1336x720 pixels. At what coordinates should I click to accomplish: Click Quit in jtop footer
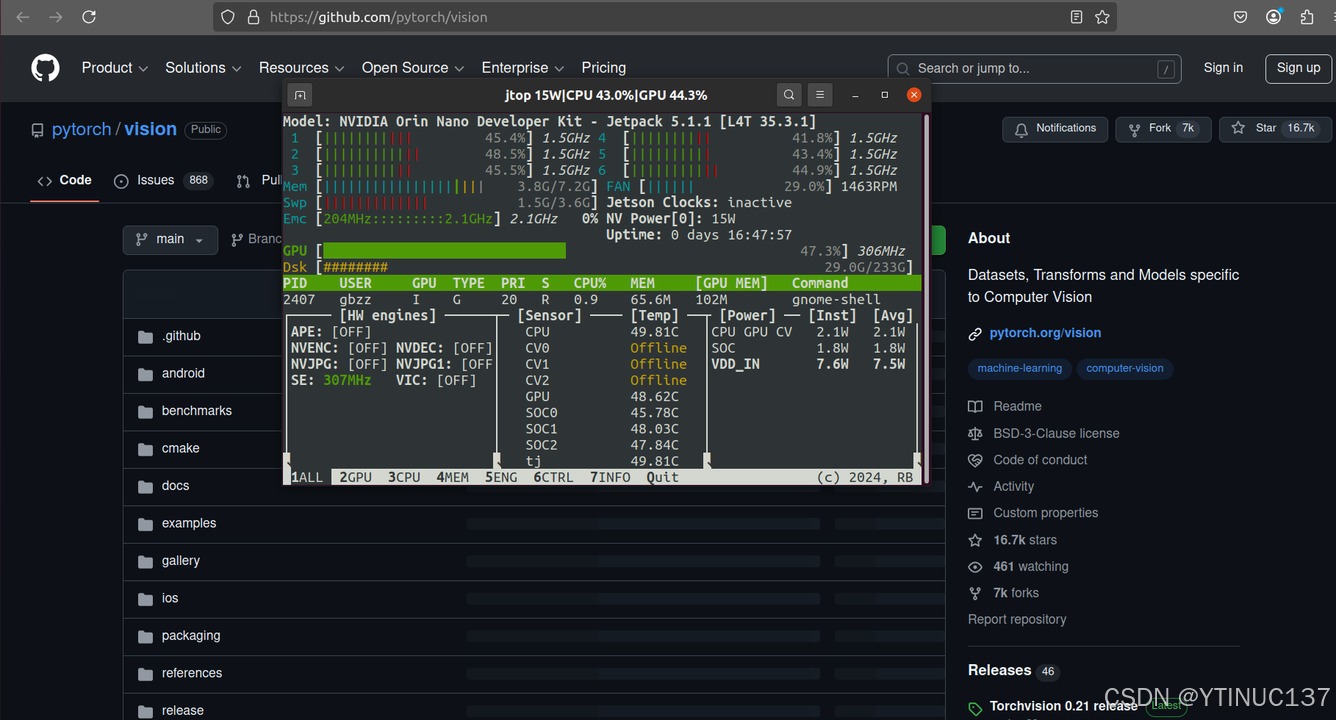coord(662,478)
